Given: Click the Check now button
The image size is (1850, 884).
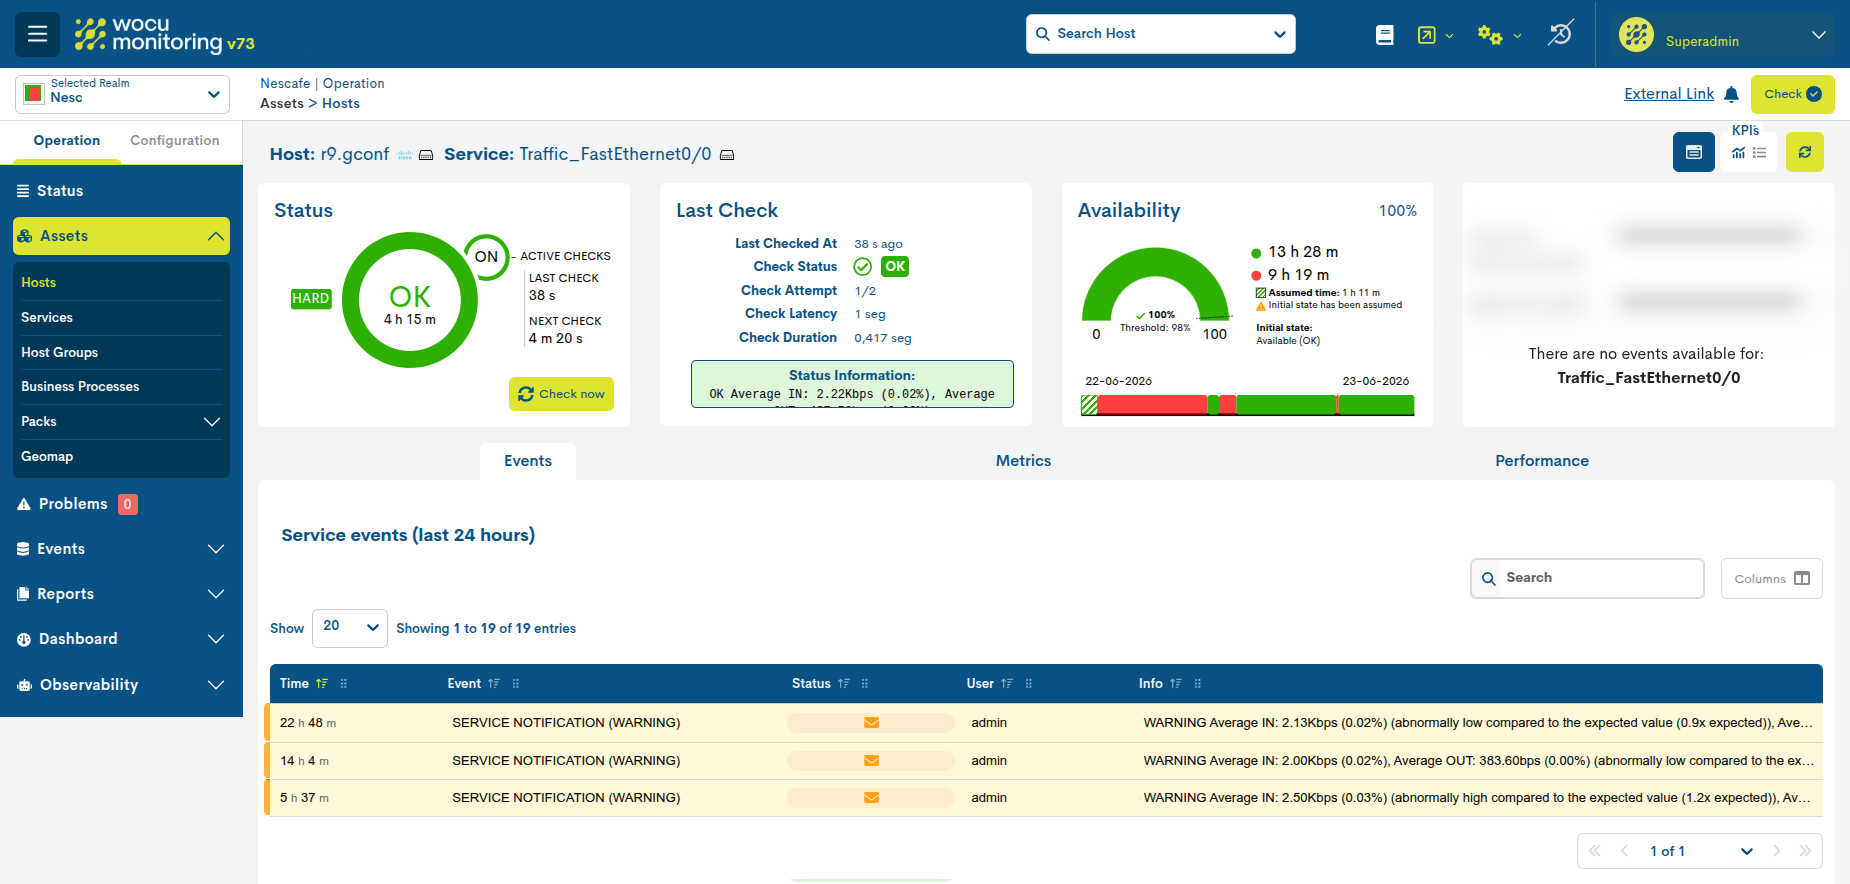Looking at the screenshot, I should tap(561, 394).
